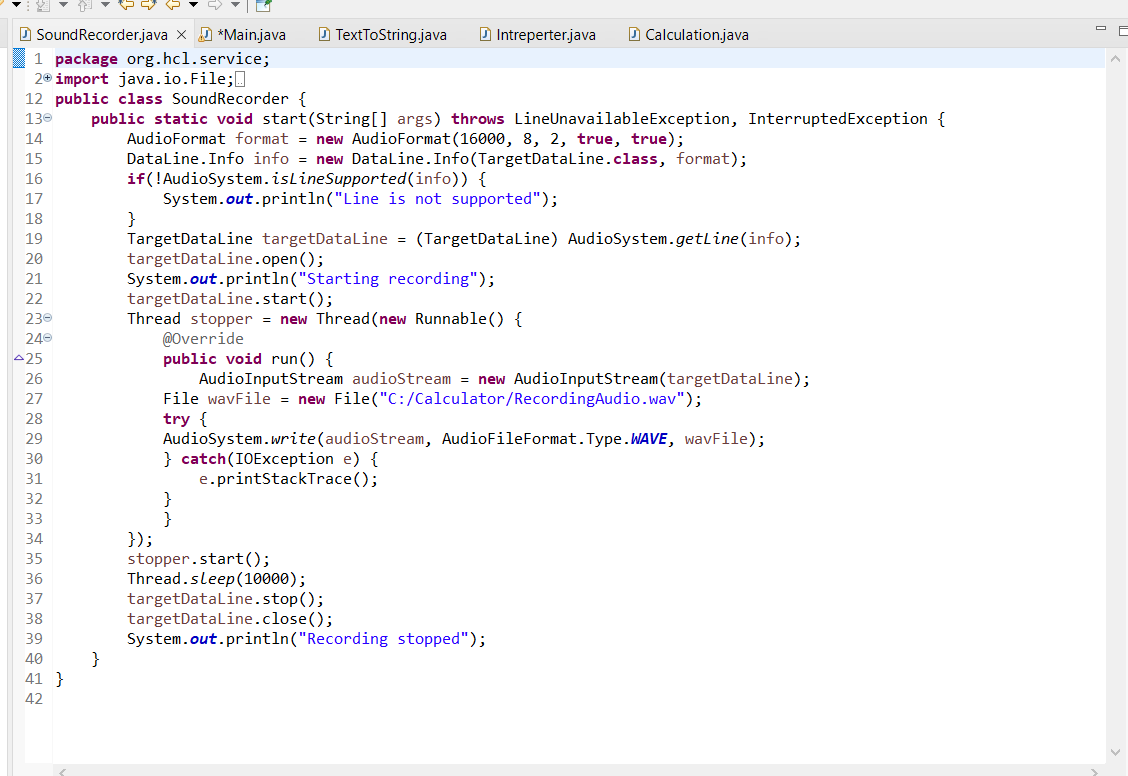The image size is (1128, 776).
Task: Click the WAVE constant on line 29
Action: (x=649, y=439)
